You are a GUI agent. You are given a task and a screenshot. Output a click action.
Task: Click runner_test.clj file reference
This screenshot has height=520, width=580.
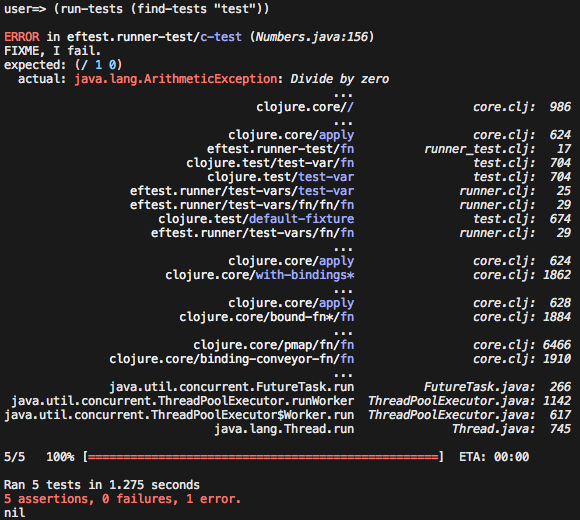point(479,149)
